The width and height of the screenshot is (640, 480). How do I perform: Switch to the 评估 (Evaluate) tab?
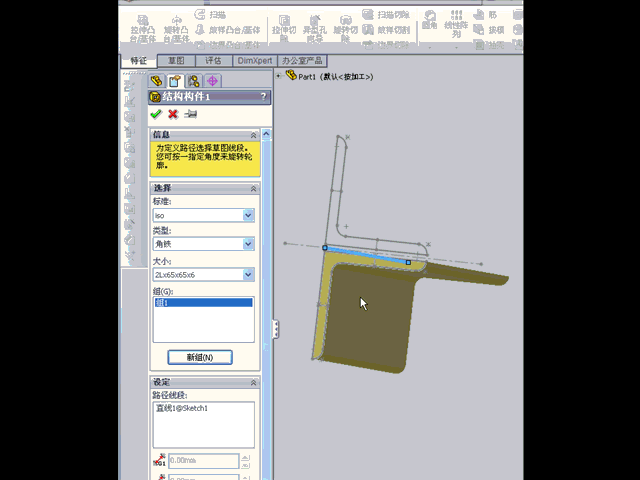(213, 61)
